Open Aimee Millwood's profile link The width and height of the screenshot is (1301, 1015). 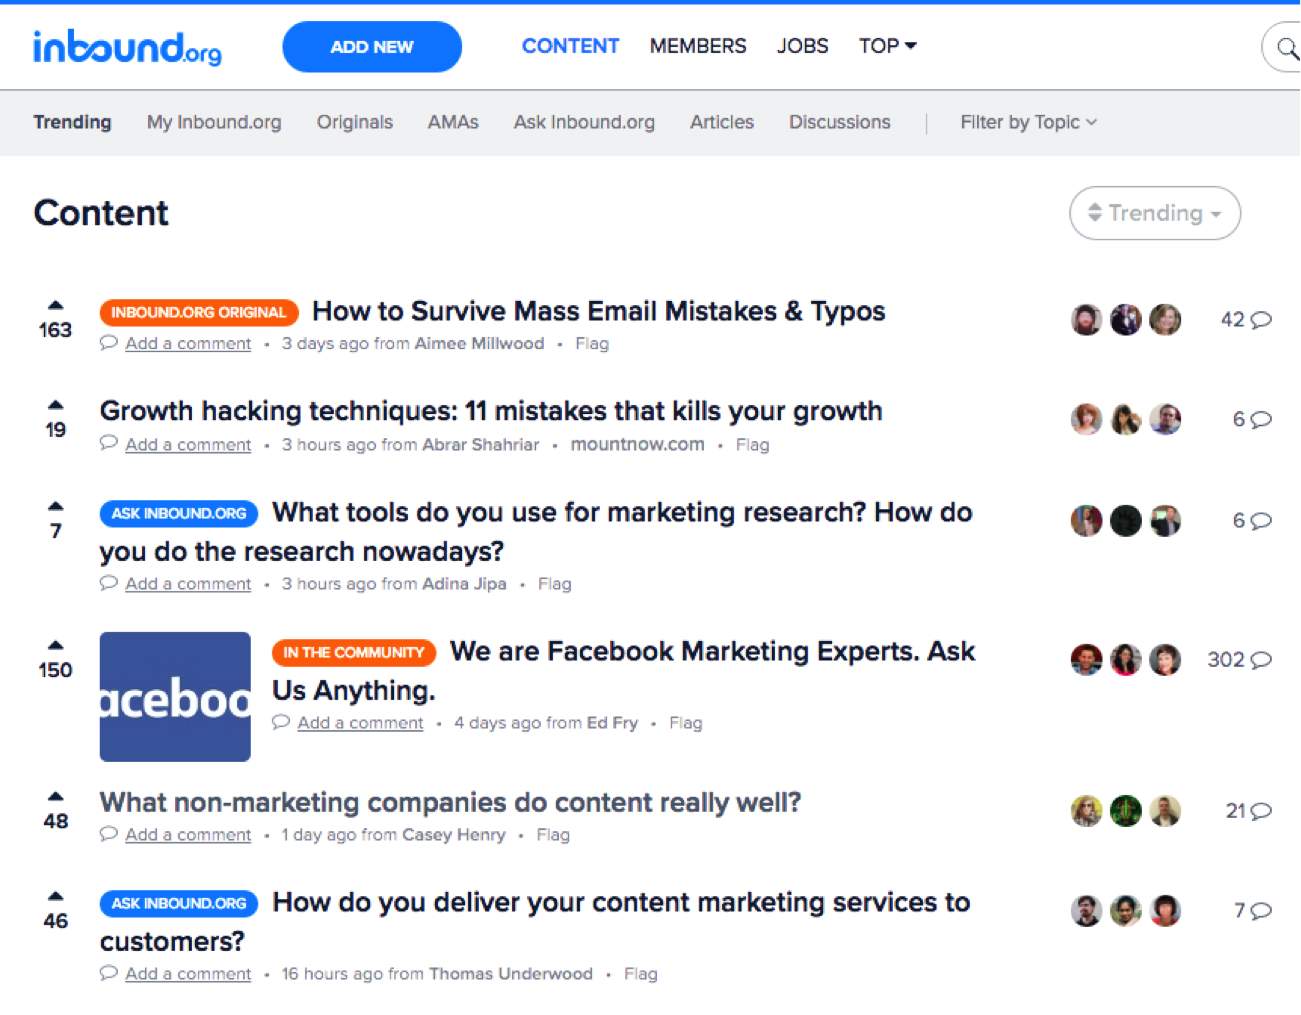[x=479, y=343]
